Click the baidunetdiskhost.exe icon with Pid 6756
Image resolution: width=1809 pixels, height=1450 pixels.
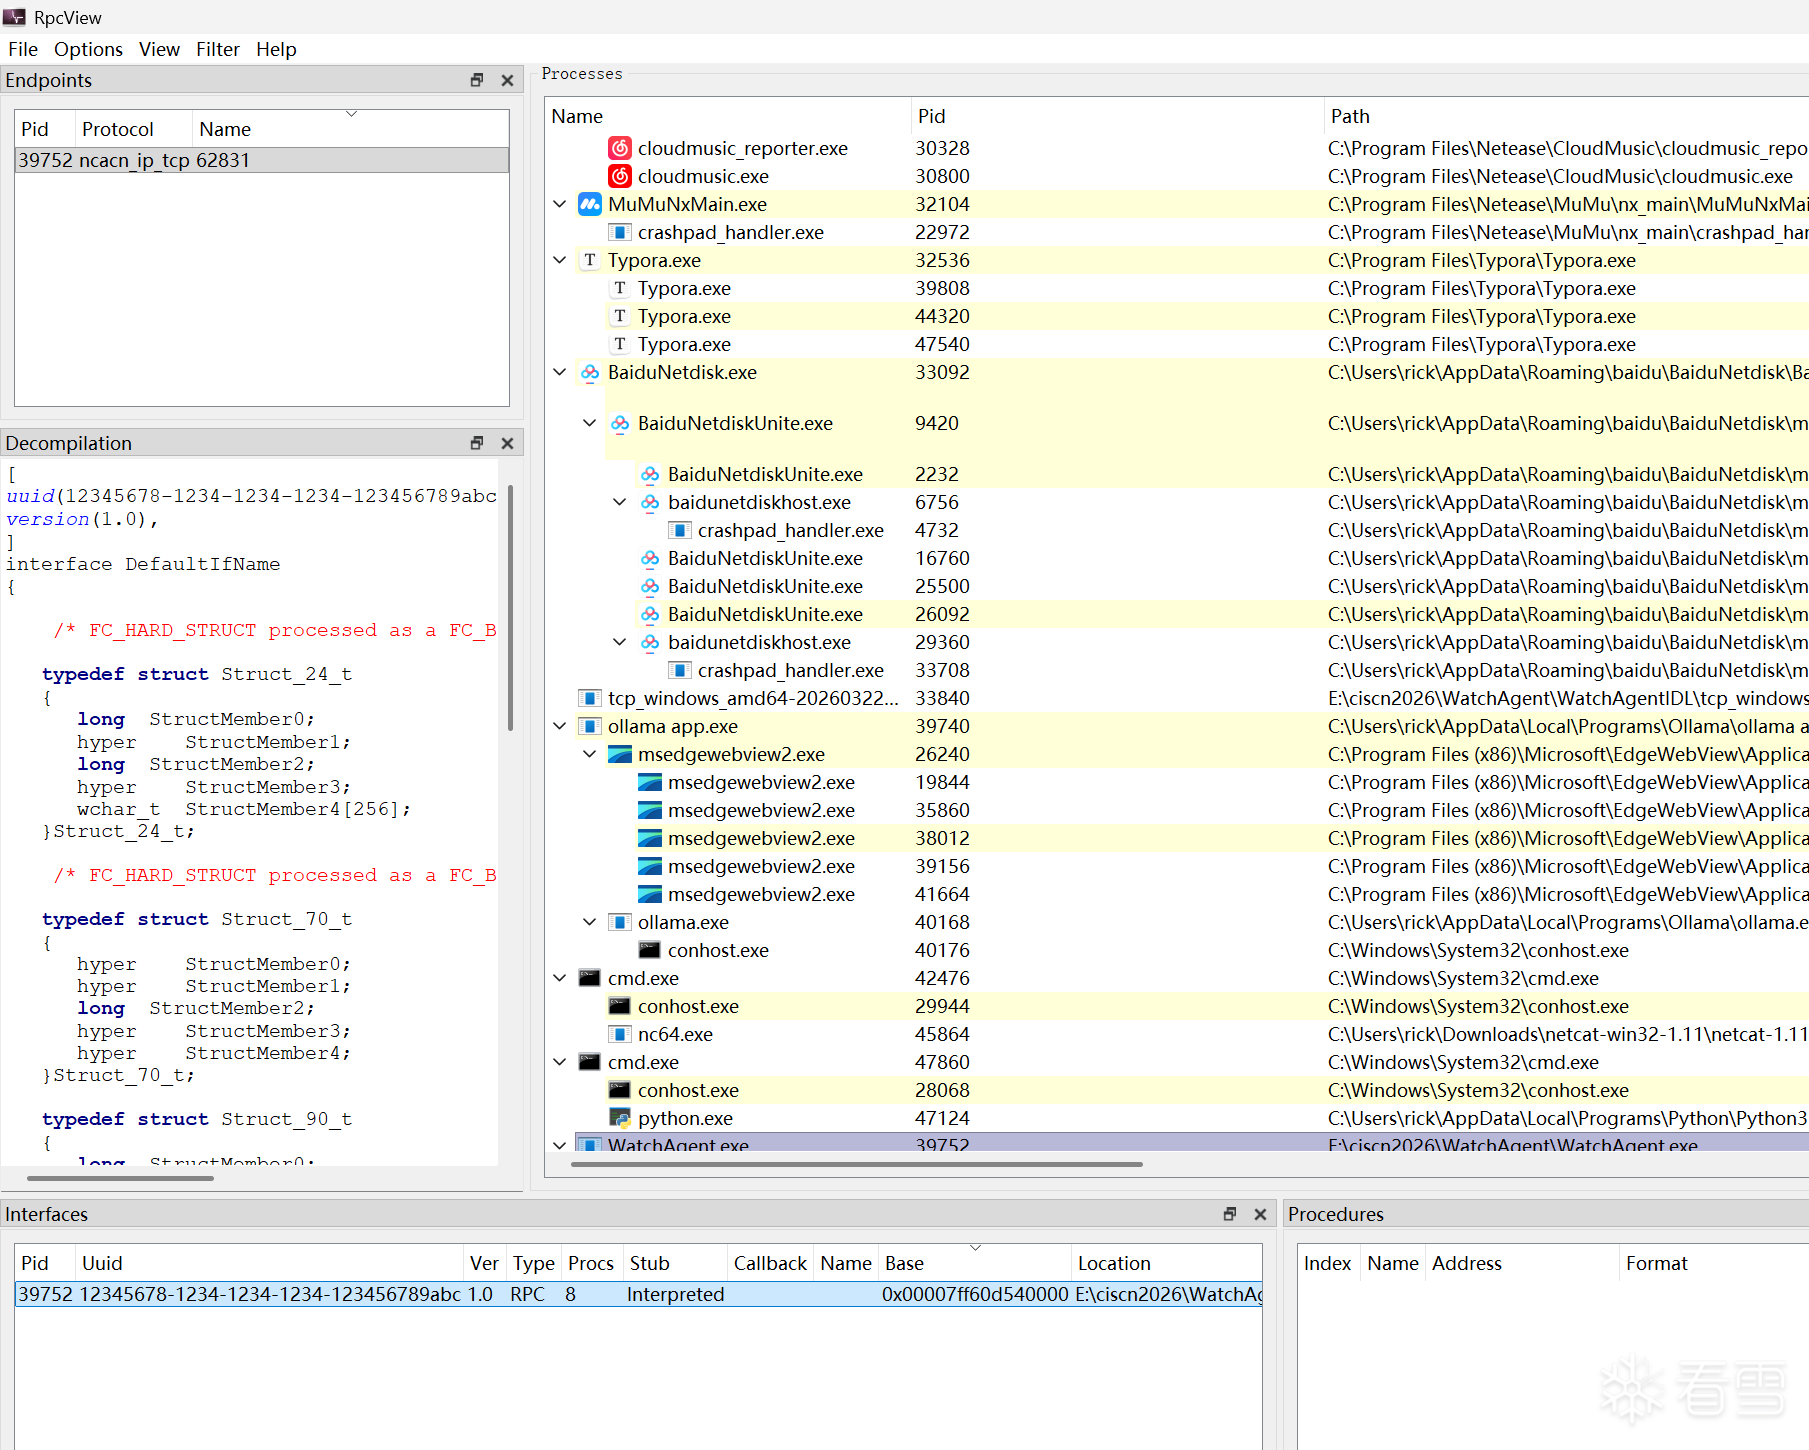650,502
